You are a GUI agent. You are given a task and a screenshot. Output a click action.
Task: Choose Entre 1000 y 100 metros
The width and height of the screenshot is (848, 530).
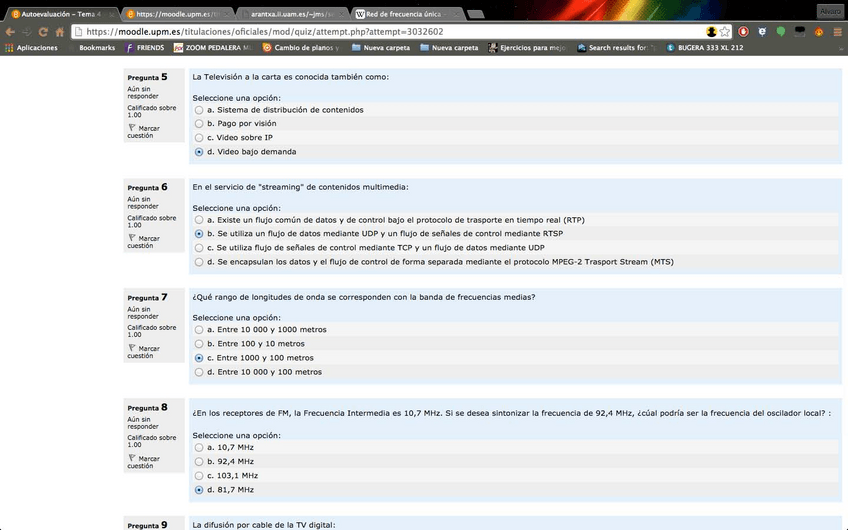tap(199, 358)
